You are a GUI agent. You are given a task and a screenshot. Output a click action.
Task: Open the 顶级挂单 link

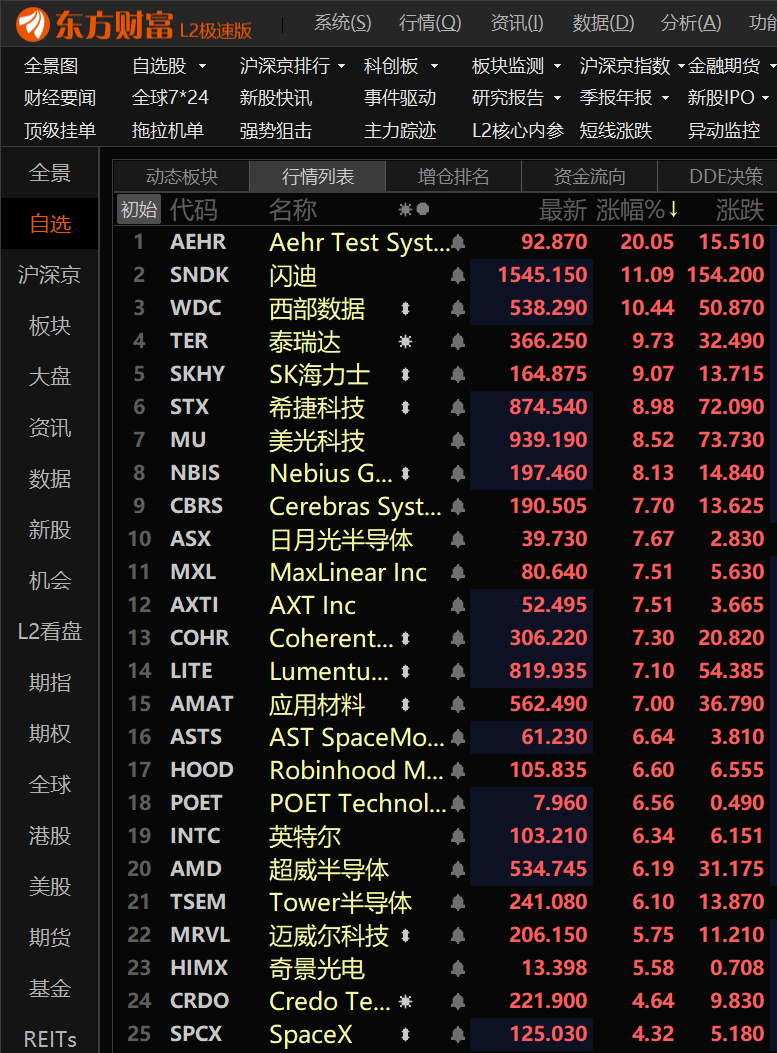click(60, 130)
